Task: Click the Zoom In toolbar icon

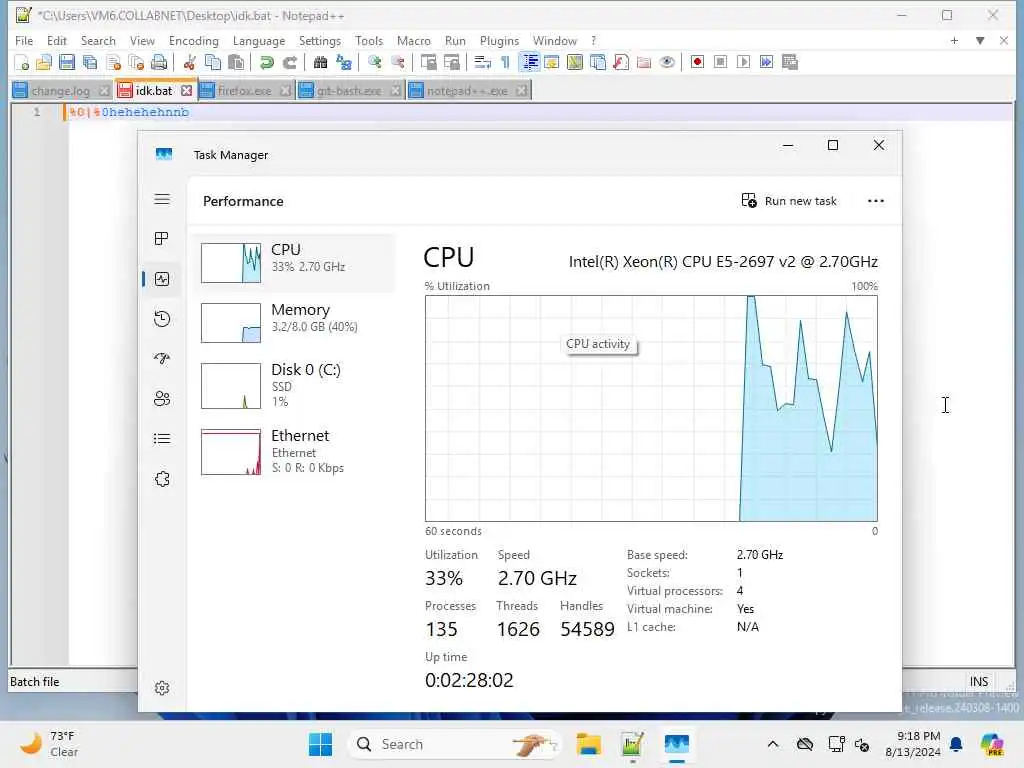Action: (x=375, y=62)
